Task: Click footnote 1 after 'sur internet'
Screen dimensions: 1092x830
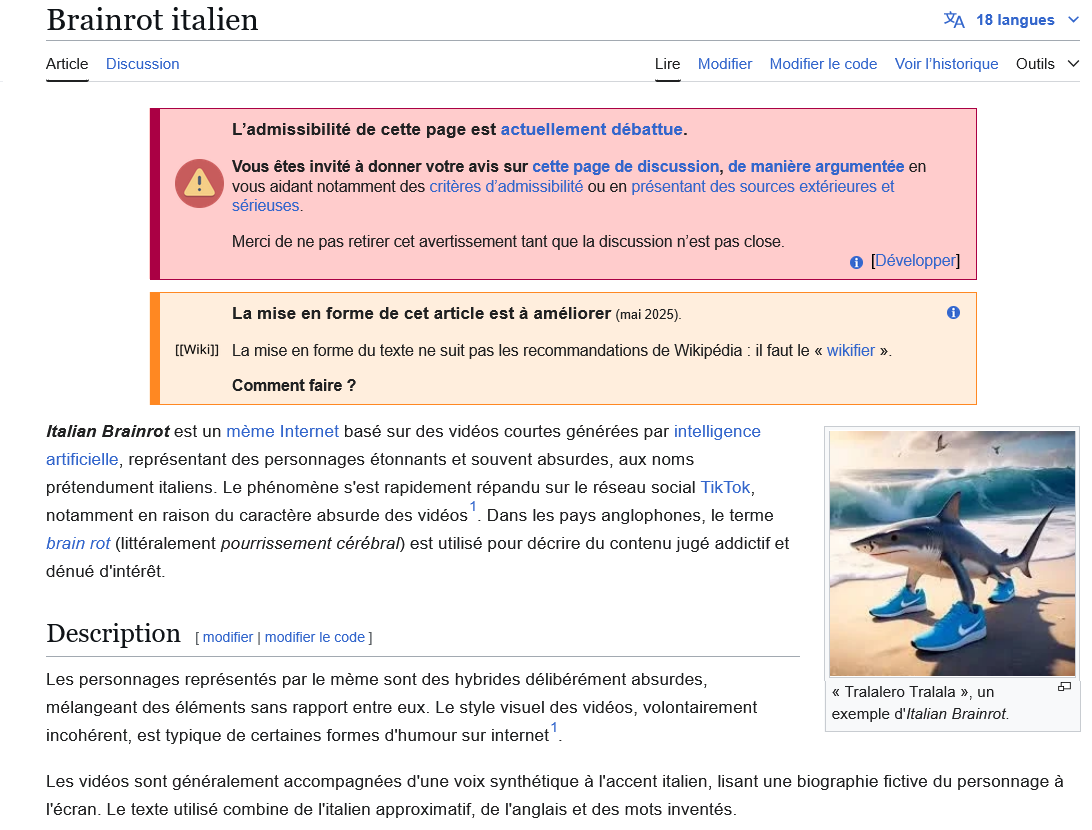Action: (554, 728)
